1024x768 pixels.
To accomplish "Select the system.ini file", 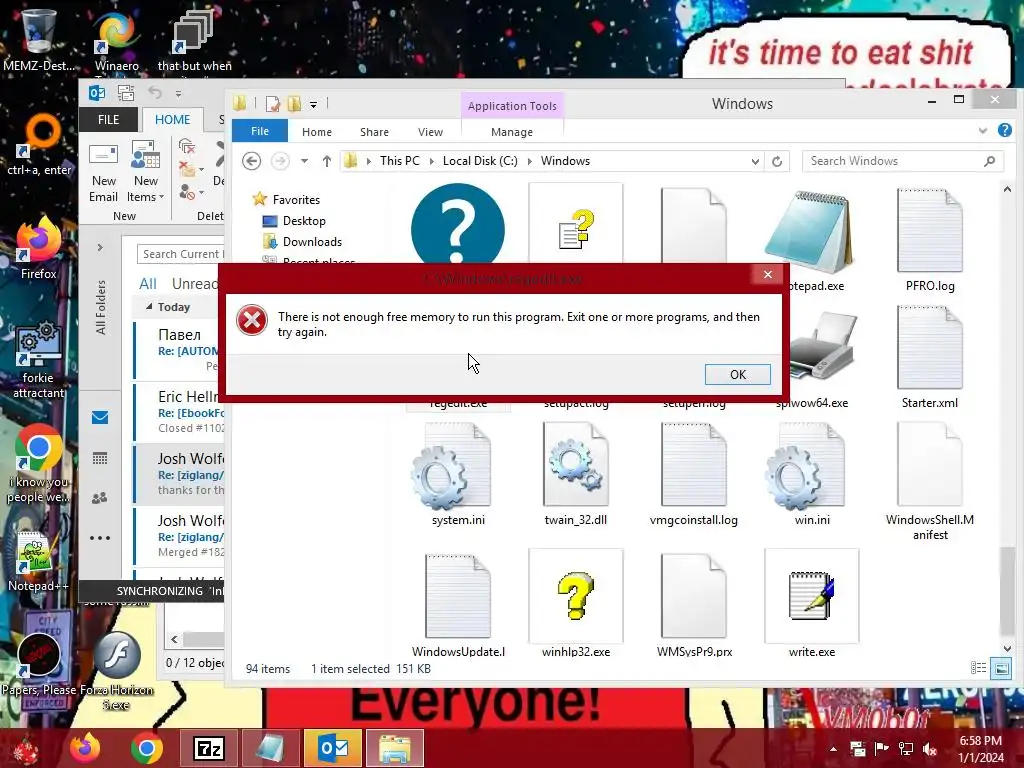I will (458, 474).
